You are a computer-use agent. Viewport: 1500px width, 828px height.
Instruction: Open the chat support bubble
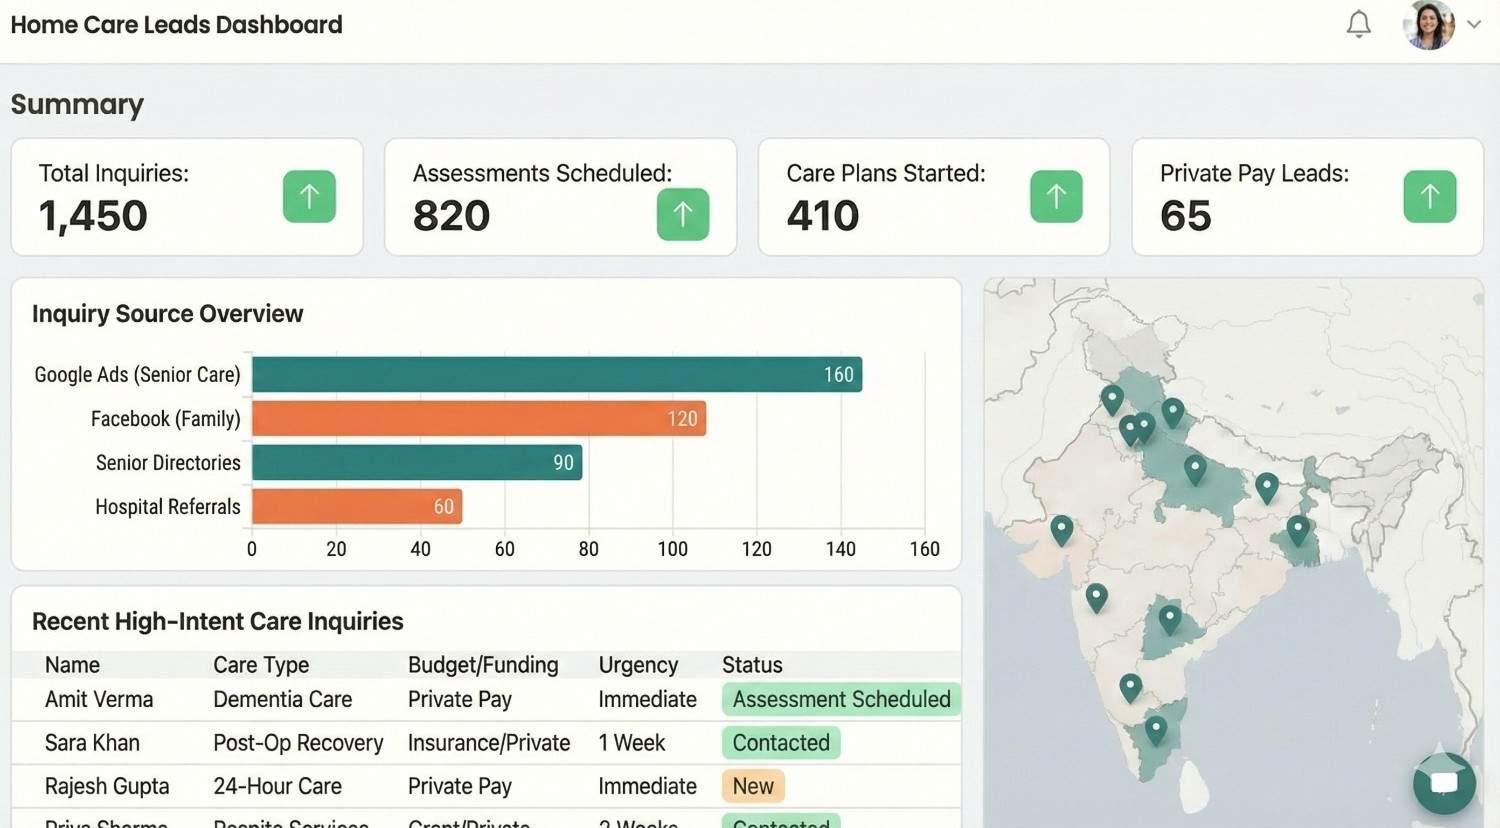pyautogui.click(x=1443, y=783)
